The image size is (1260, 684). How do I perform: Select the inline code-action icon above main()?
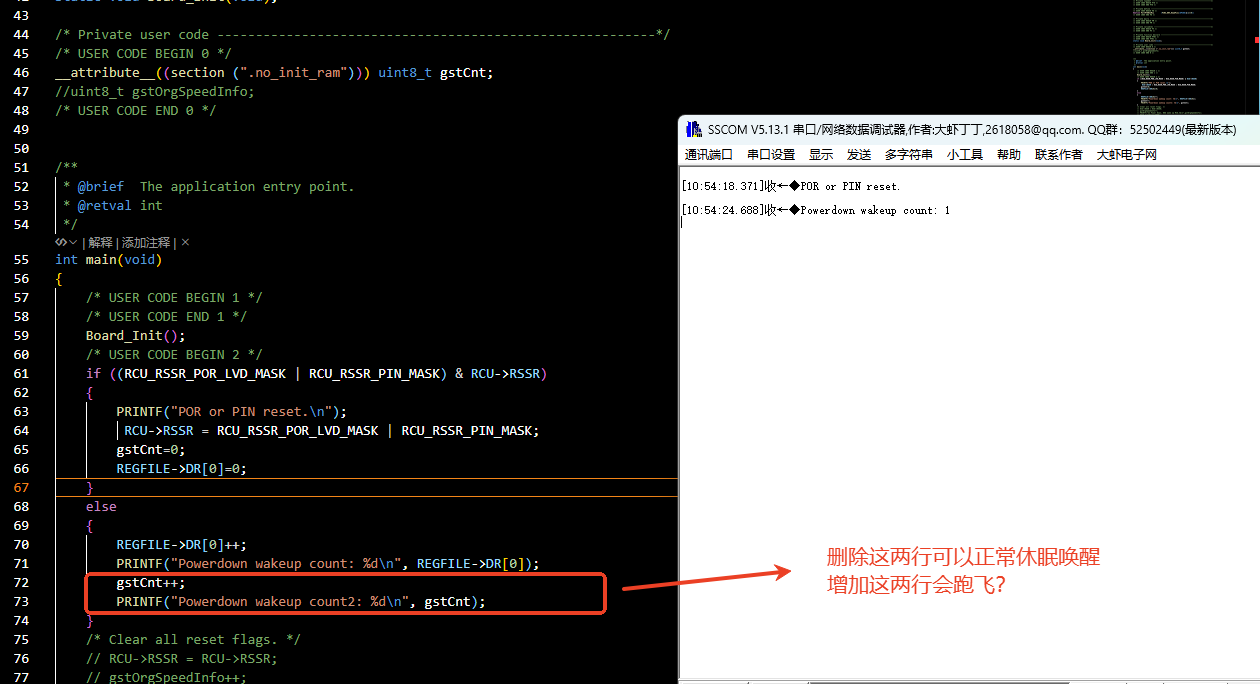click(60, 242)
